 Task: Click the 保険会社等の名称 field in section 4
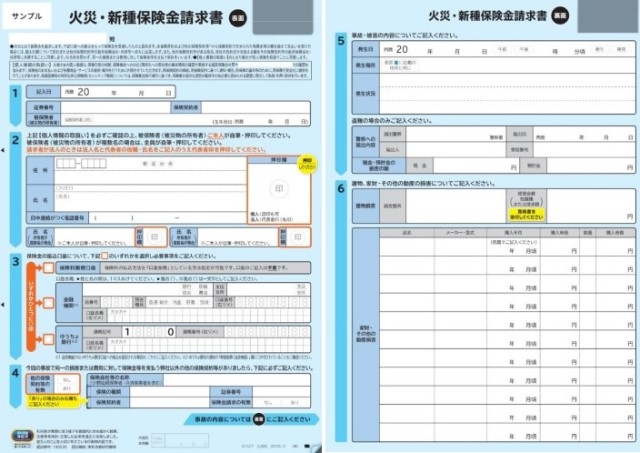coord(237,380)
